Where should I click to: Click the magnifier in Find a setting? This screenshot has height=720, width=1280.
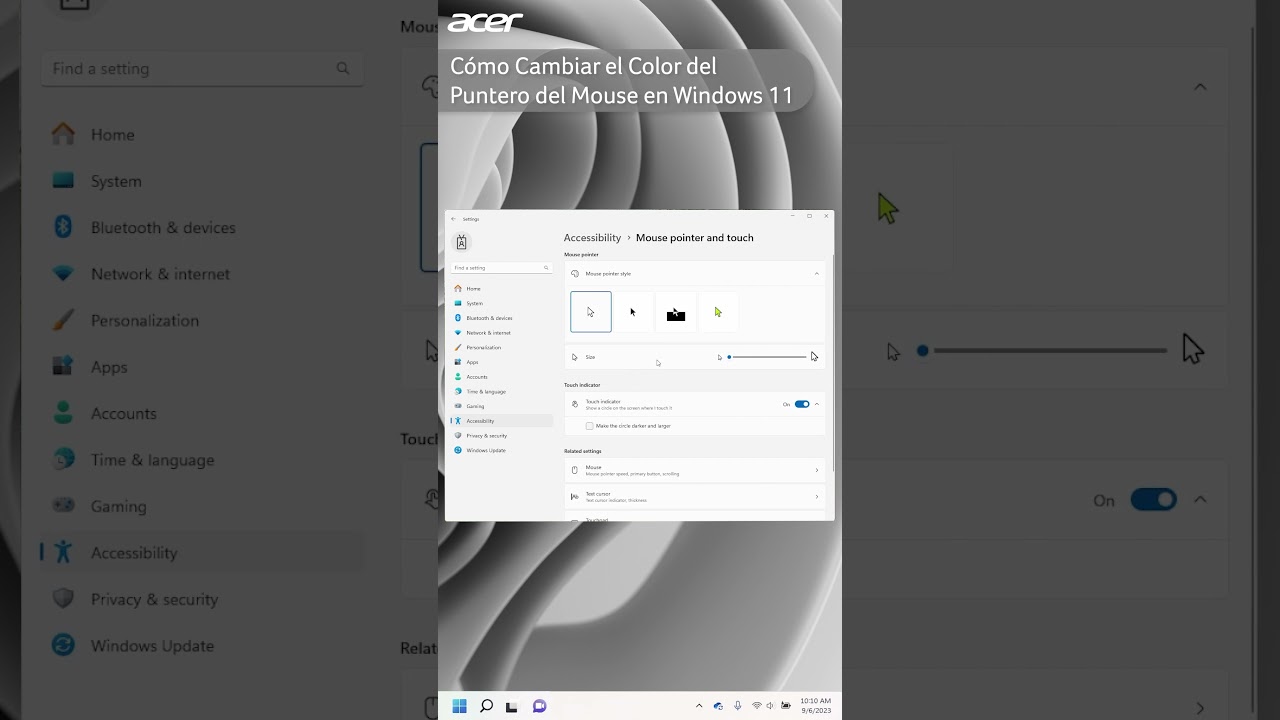point(546,268)
